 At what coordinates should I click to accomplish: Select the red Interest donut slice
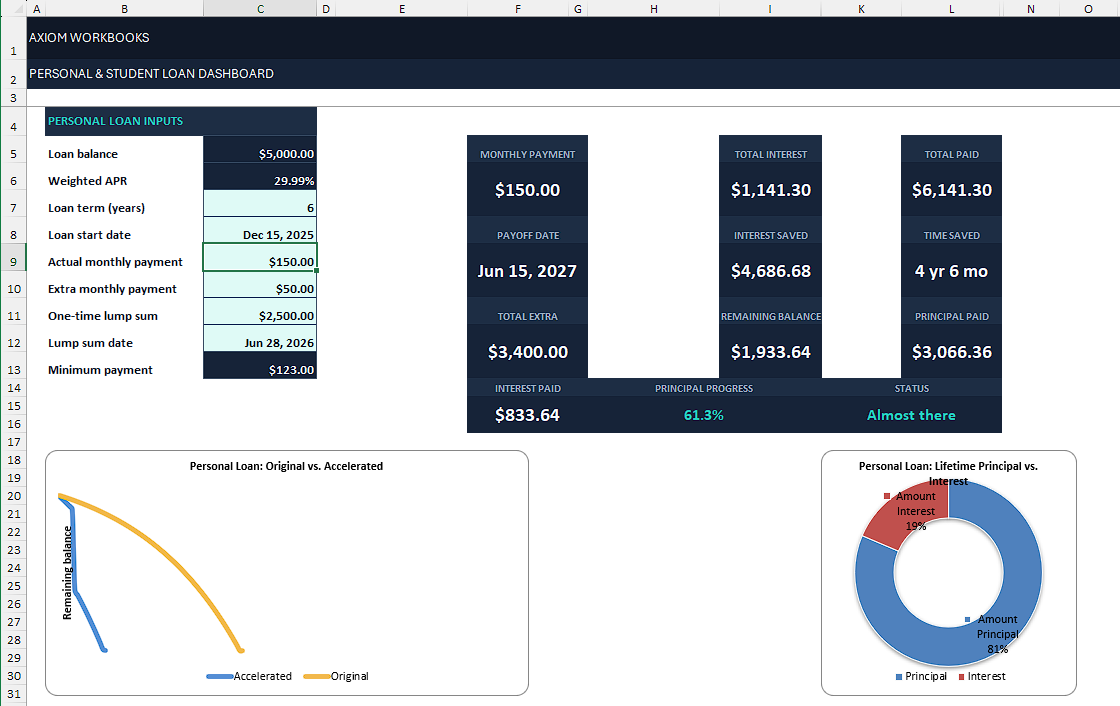[904, 513]
